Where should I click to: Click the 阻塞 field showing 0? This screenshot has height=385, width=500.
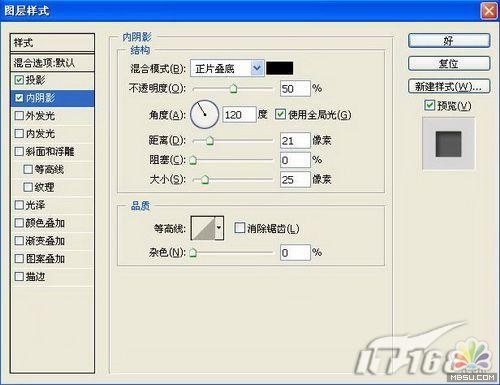point(295,160)
